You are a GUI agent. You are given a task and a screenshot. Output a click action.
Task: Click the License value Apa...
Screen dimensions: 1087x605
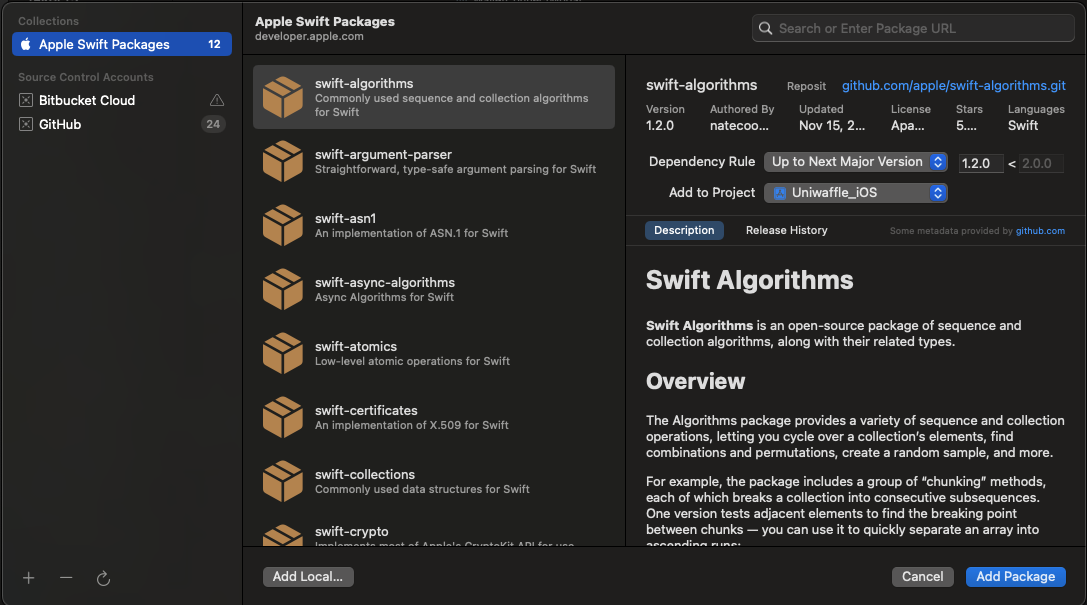907,125
